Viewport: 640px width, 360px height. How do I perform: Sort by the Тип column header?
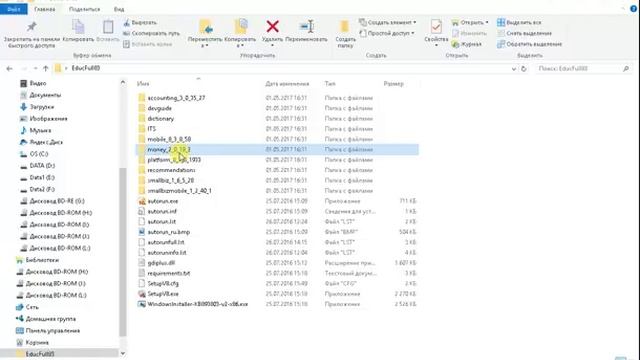click(x=330, y=84)
